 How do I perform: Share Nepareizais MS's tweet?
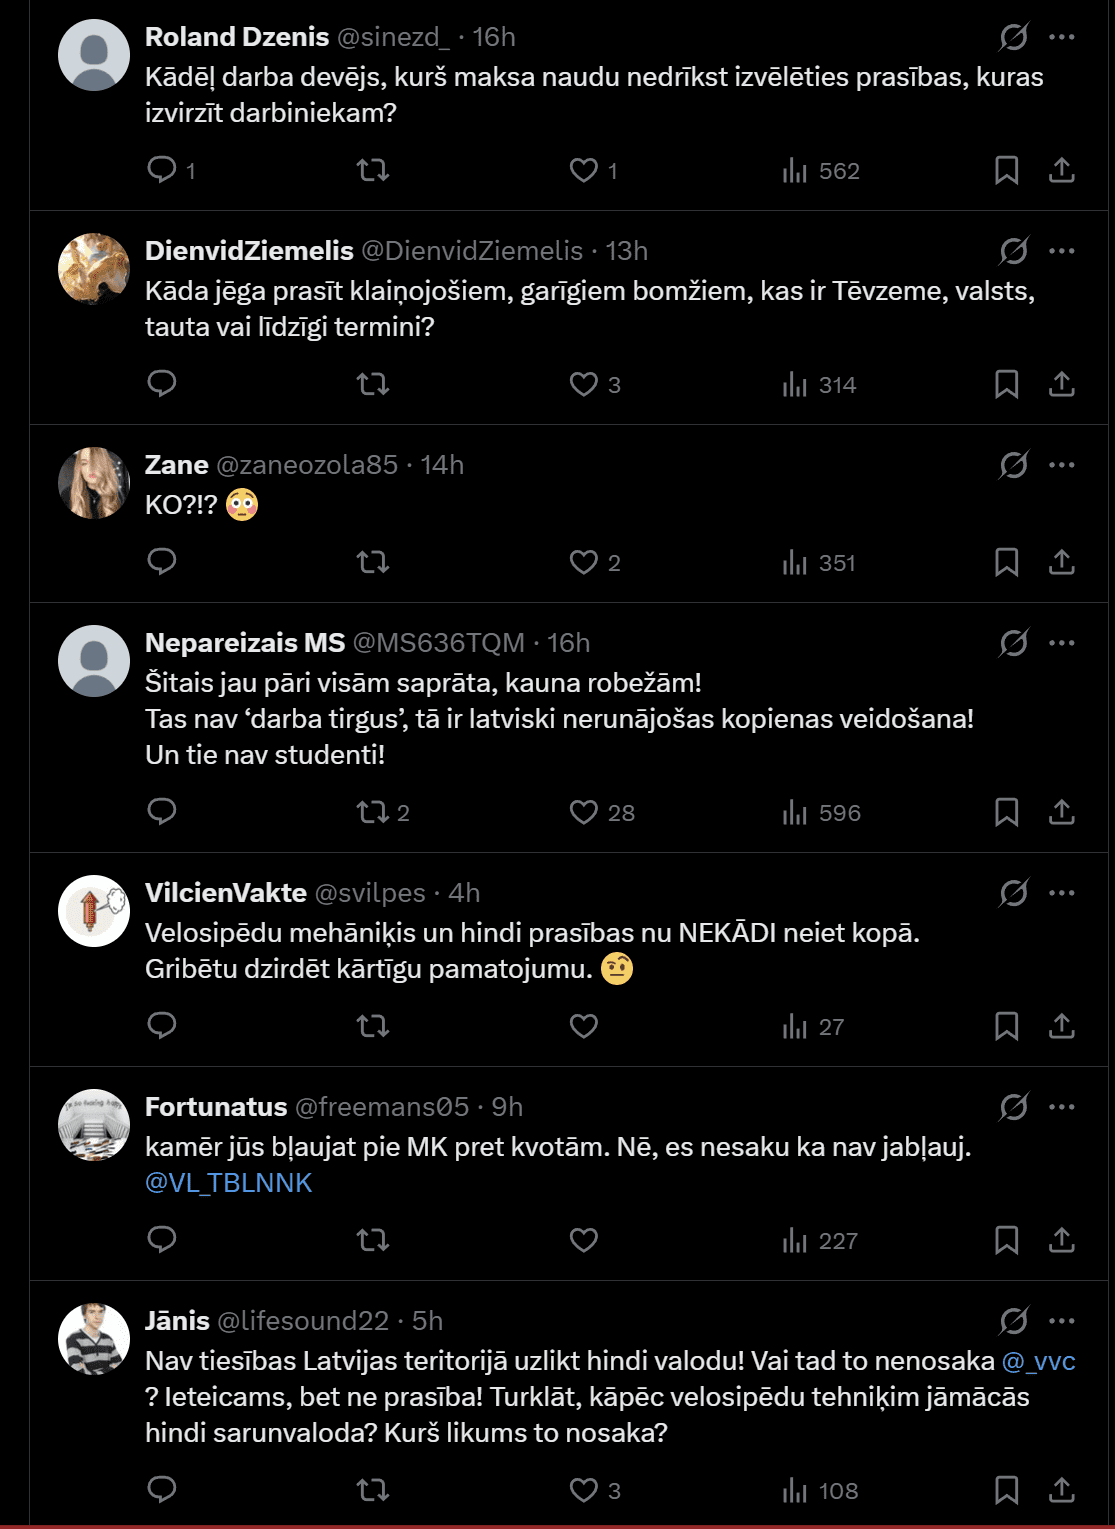click(1061, 812)
